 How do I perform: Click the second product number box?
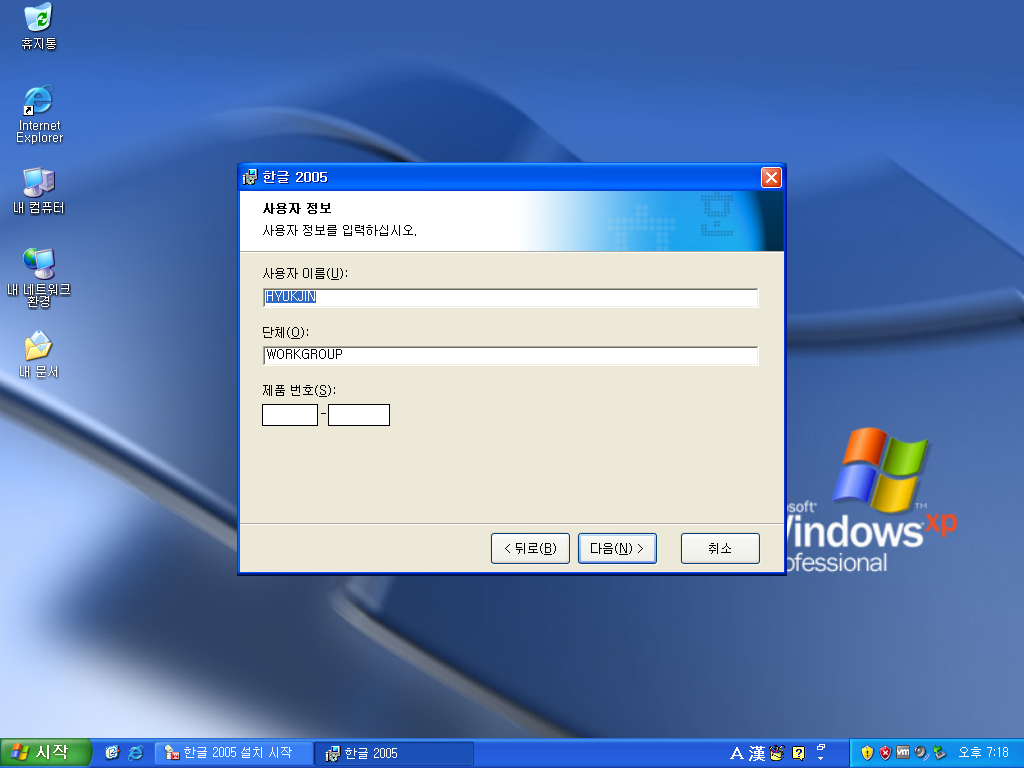[x=359, y=415]
